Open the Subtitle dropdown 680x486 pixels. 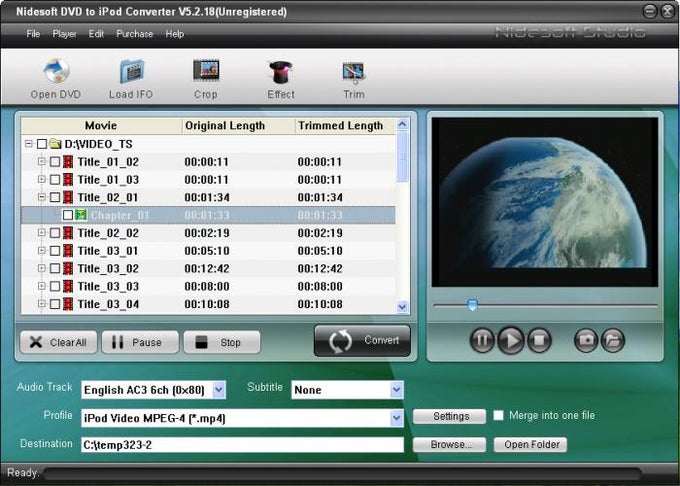pos(396,390)
